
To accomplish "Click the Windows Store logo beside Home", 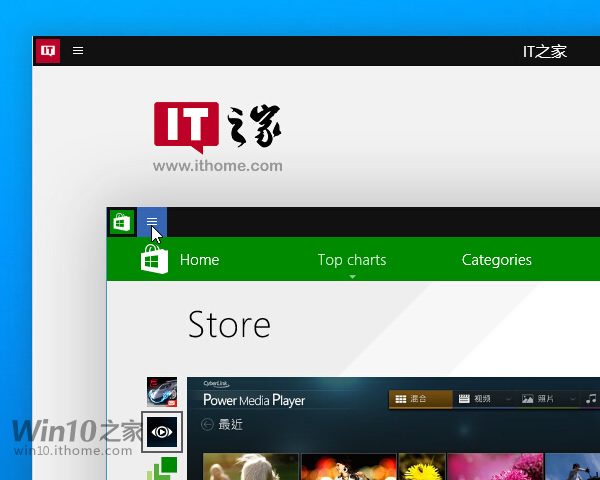I will point(154,260).
